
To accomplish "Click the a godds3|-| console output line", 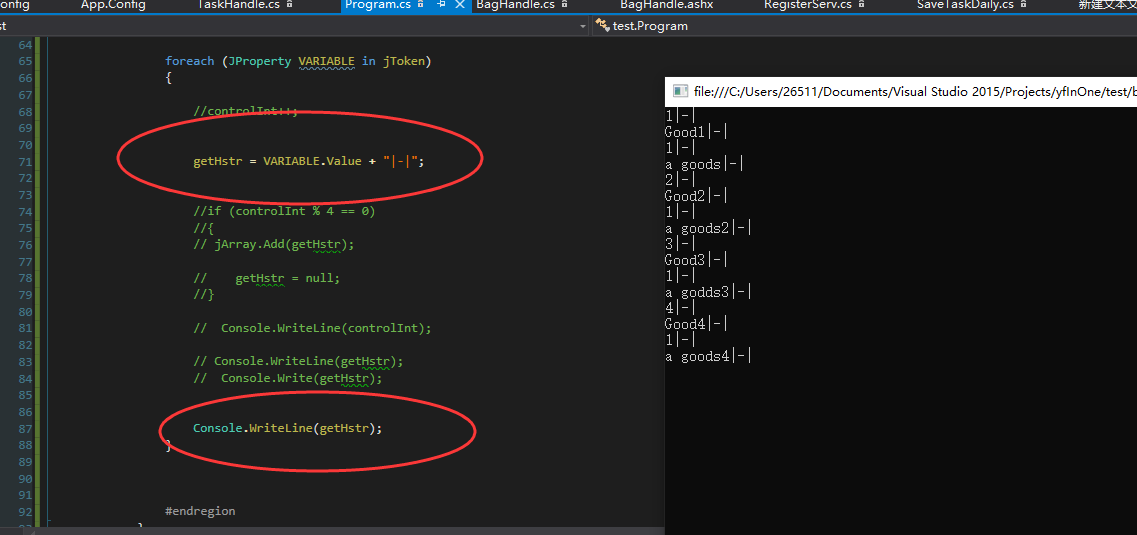I will pyautogui.click(x=708, y=291).
